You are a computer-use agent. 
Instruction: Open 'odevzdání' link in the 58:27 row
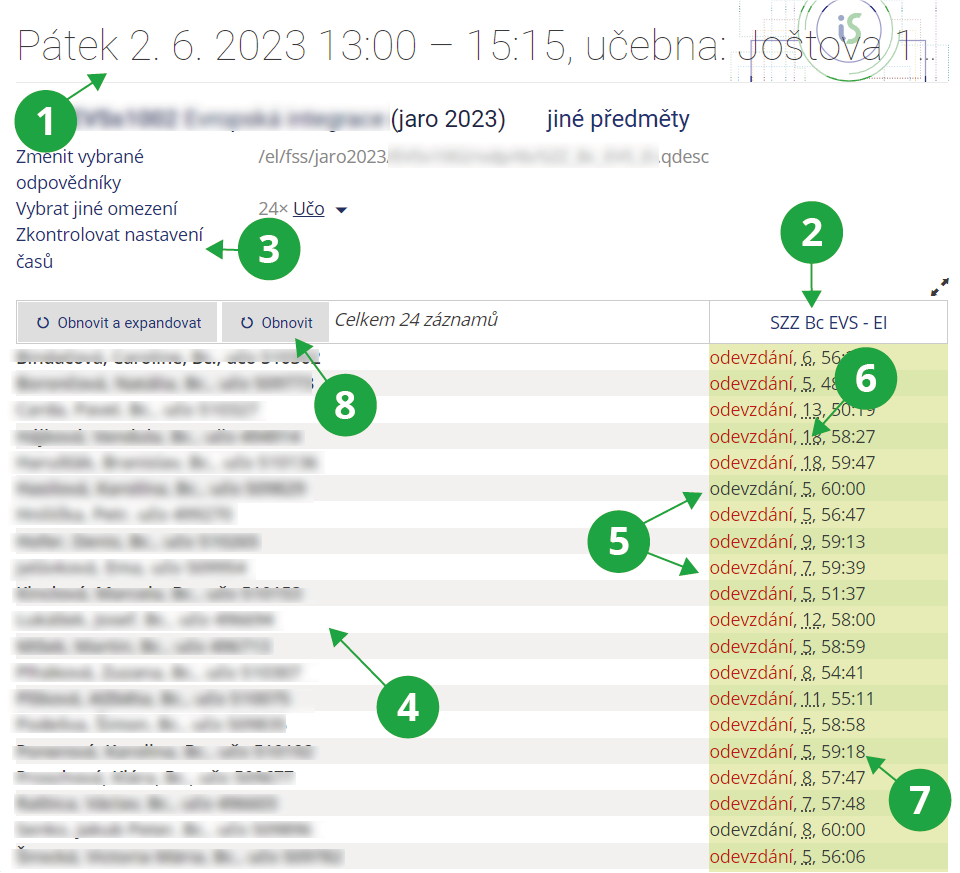click(753, 436)
